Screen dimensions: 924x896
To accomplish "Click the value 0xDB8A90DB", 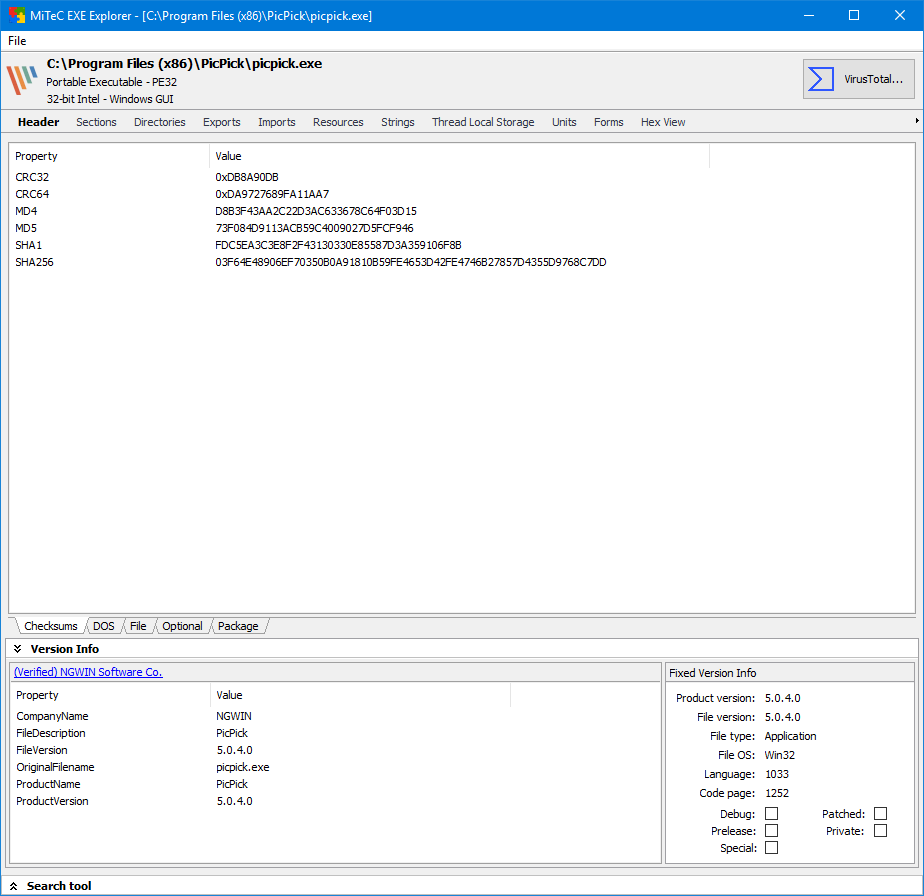I will [x=247, y=177].
